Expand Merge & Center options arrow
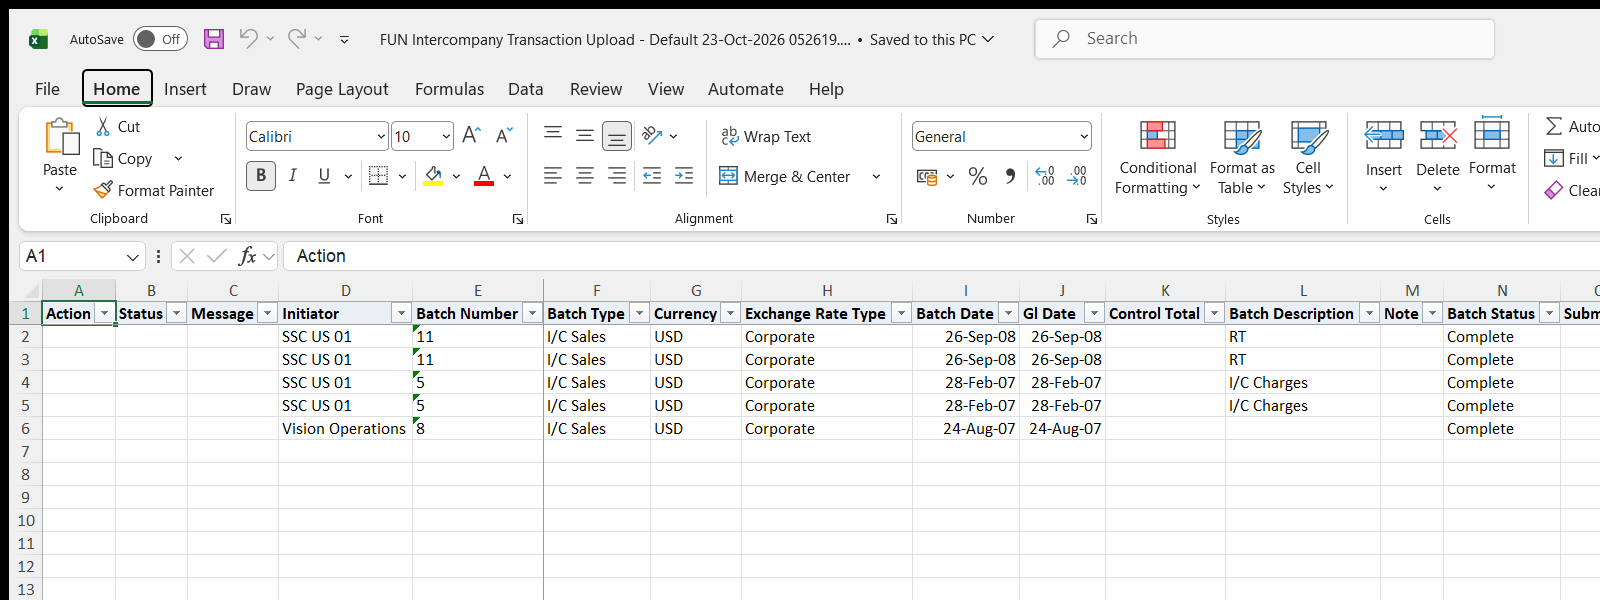The height and width of the screenshot is (600, 1600). point(876,177)
